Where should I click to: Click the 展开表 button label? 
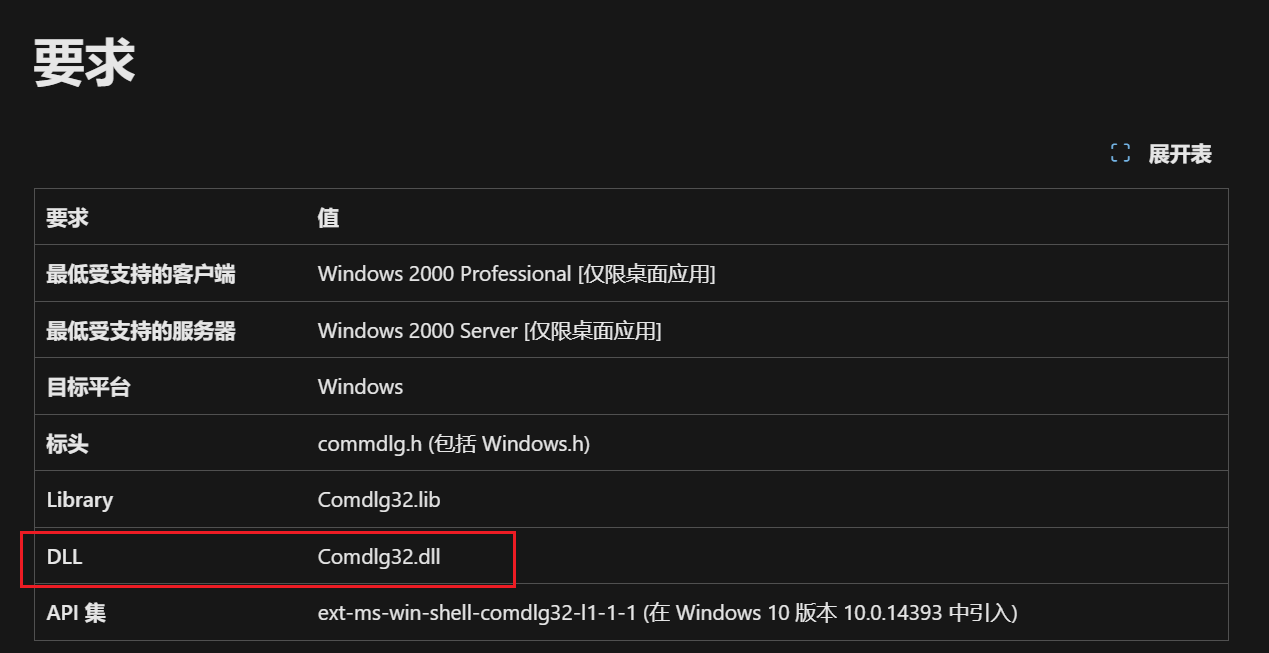1180,154
